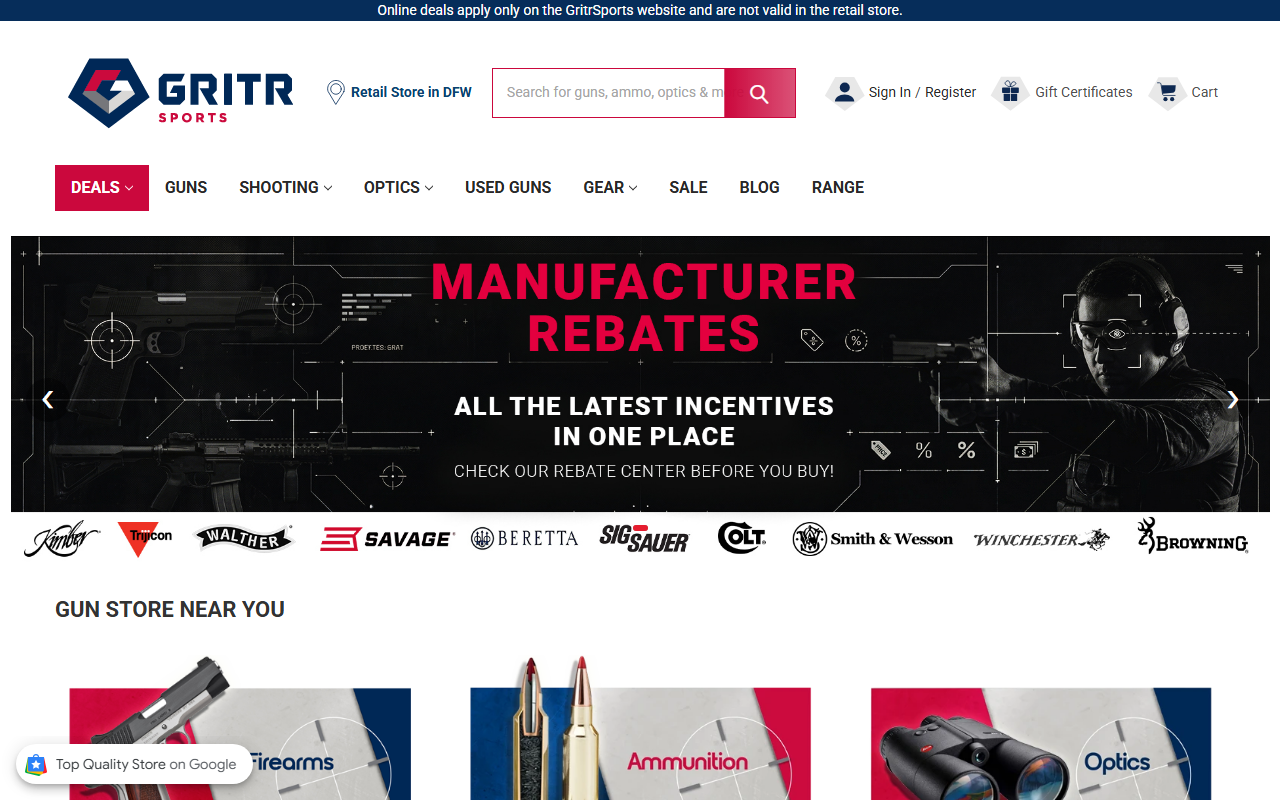The width and height of the screenshot is (1280, 800).
Task: Click the search input field
Action: (x=609, y=93)
